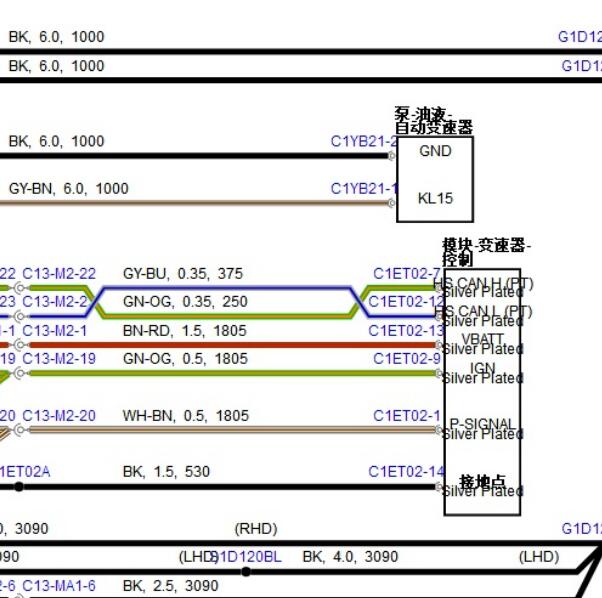Click the red BN-RD wire
The width and height of the screenshot is (602, 598).
[x=232, y=345]
